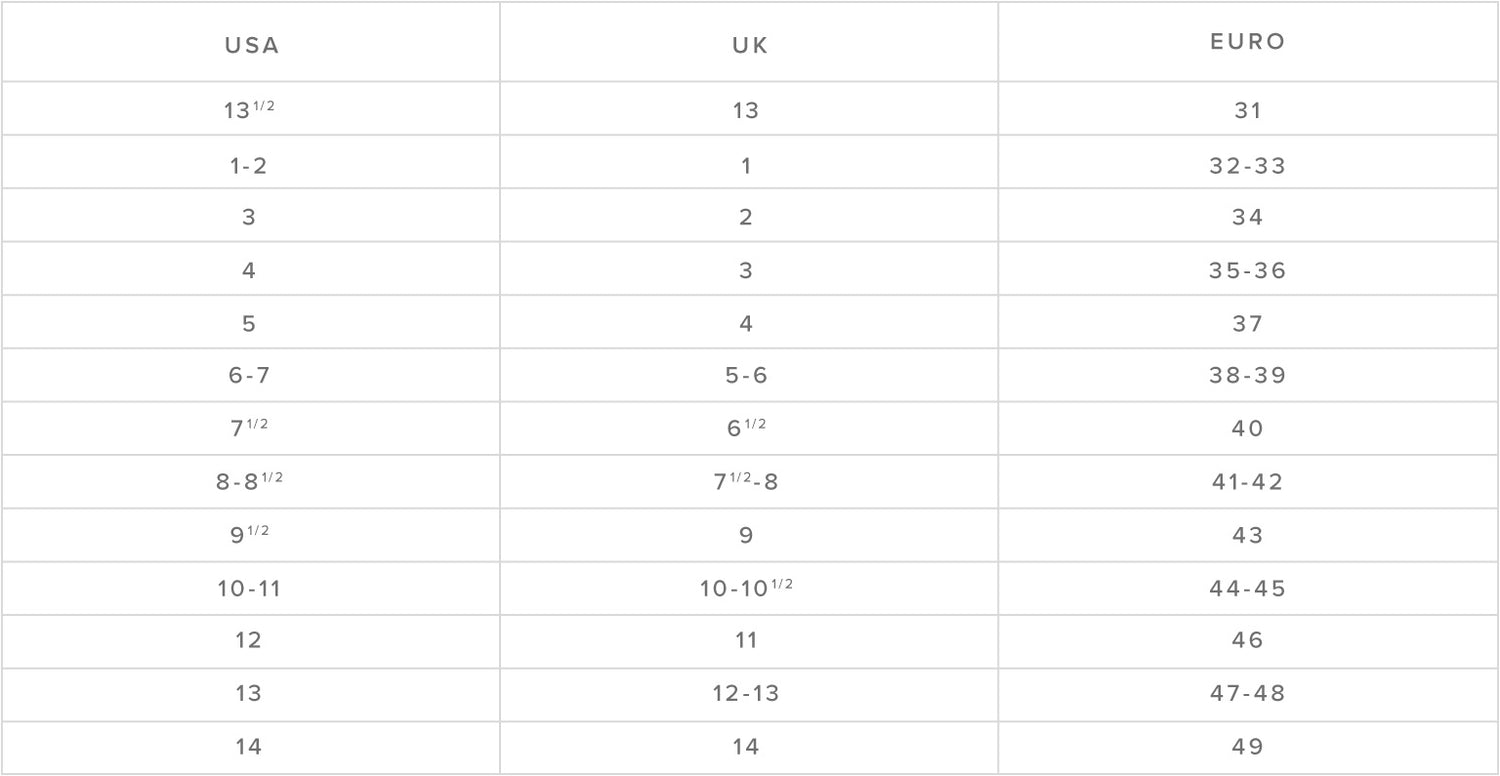
Task: Click USA size 8-8½ cell
Action: pyautogui.click(x=249, y=482)
